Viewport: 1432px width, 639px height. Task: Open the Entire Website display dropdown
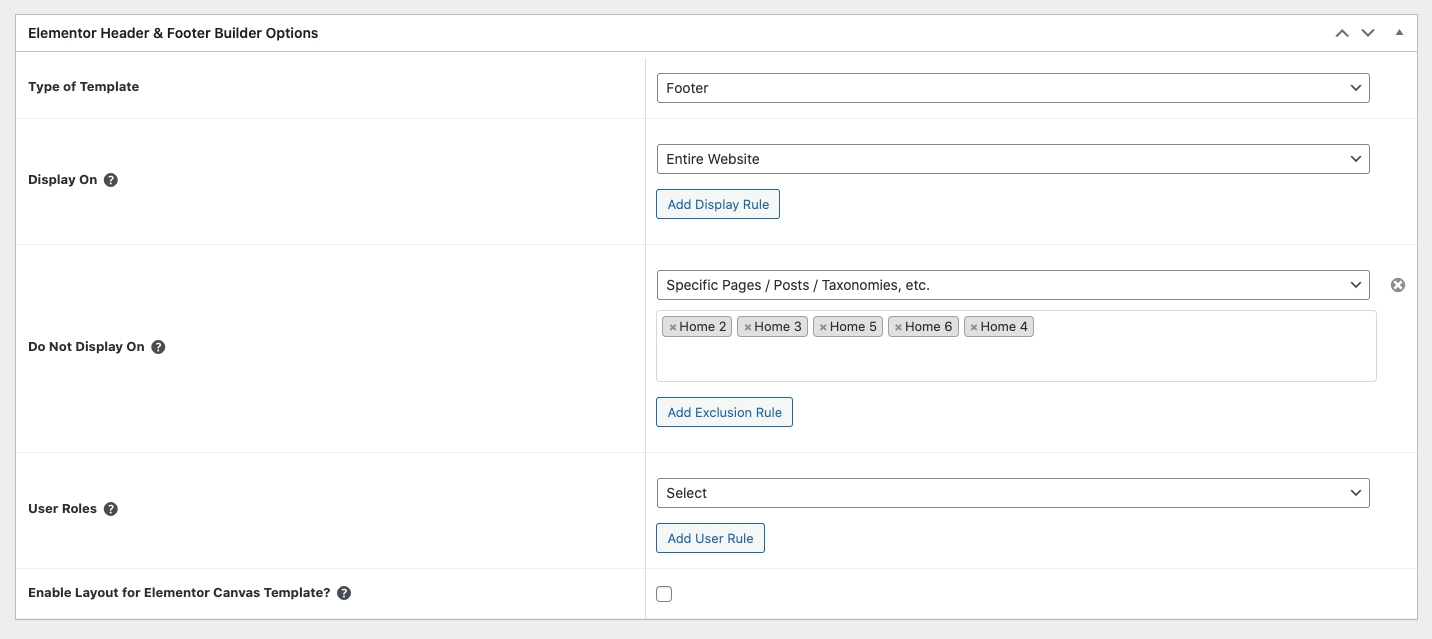tap(1012, 159)
